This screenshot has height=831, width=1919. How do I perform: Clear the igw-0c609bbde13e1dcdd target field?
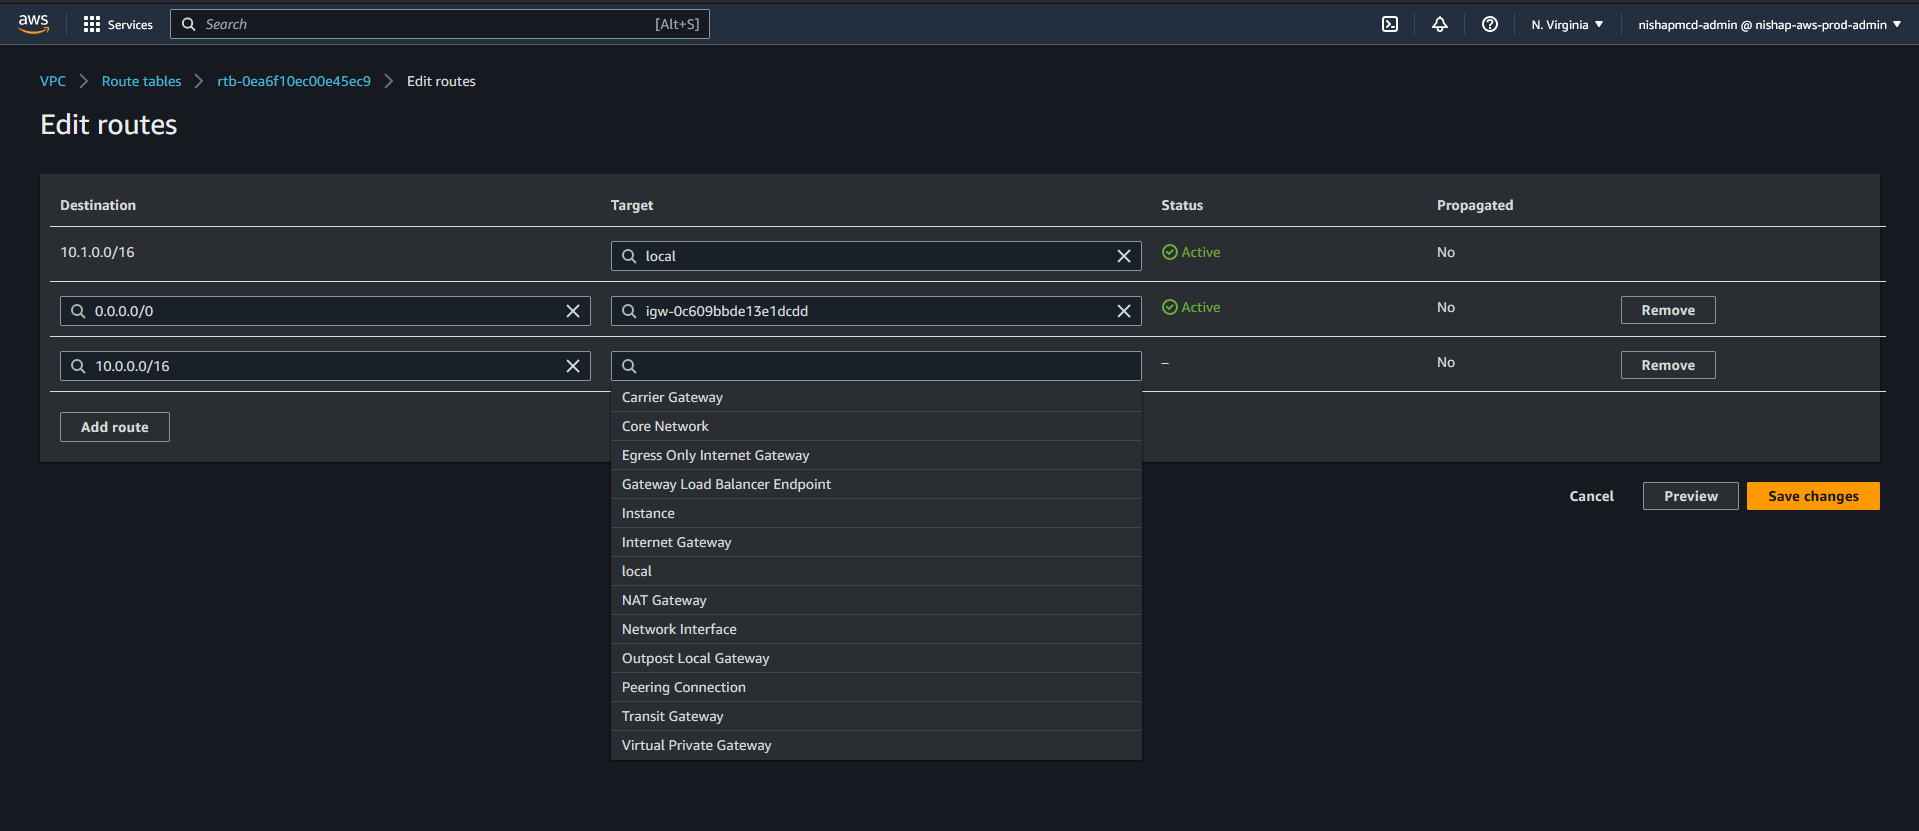1123,311
